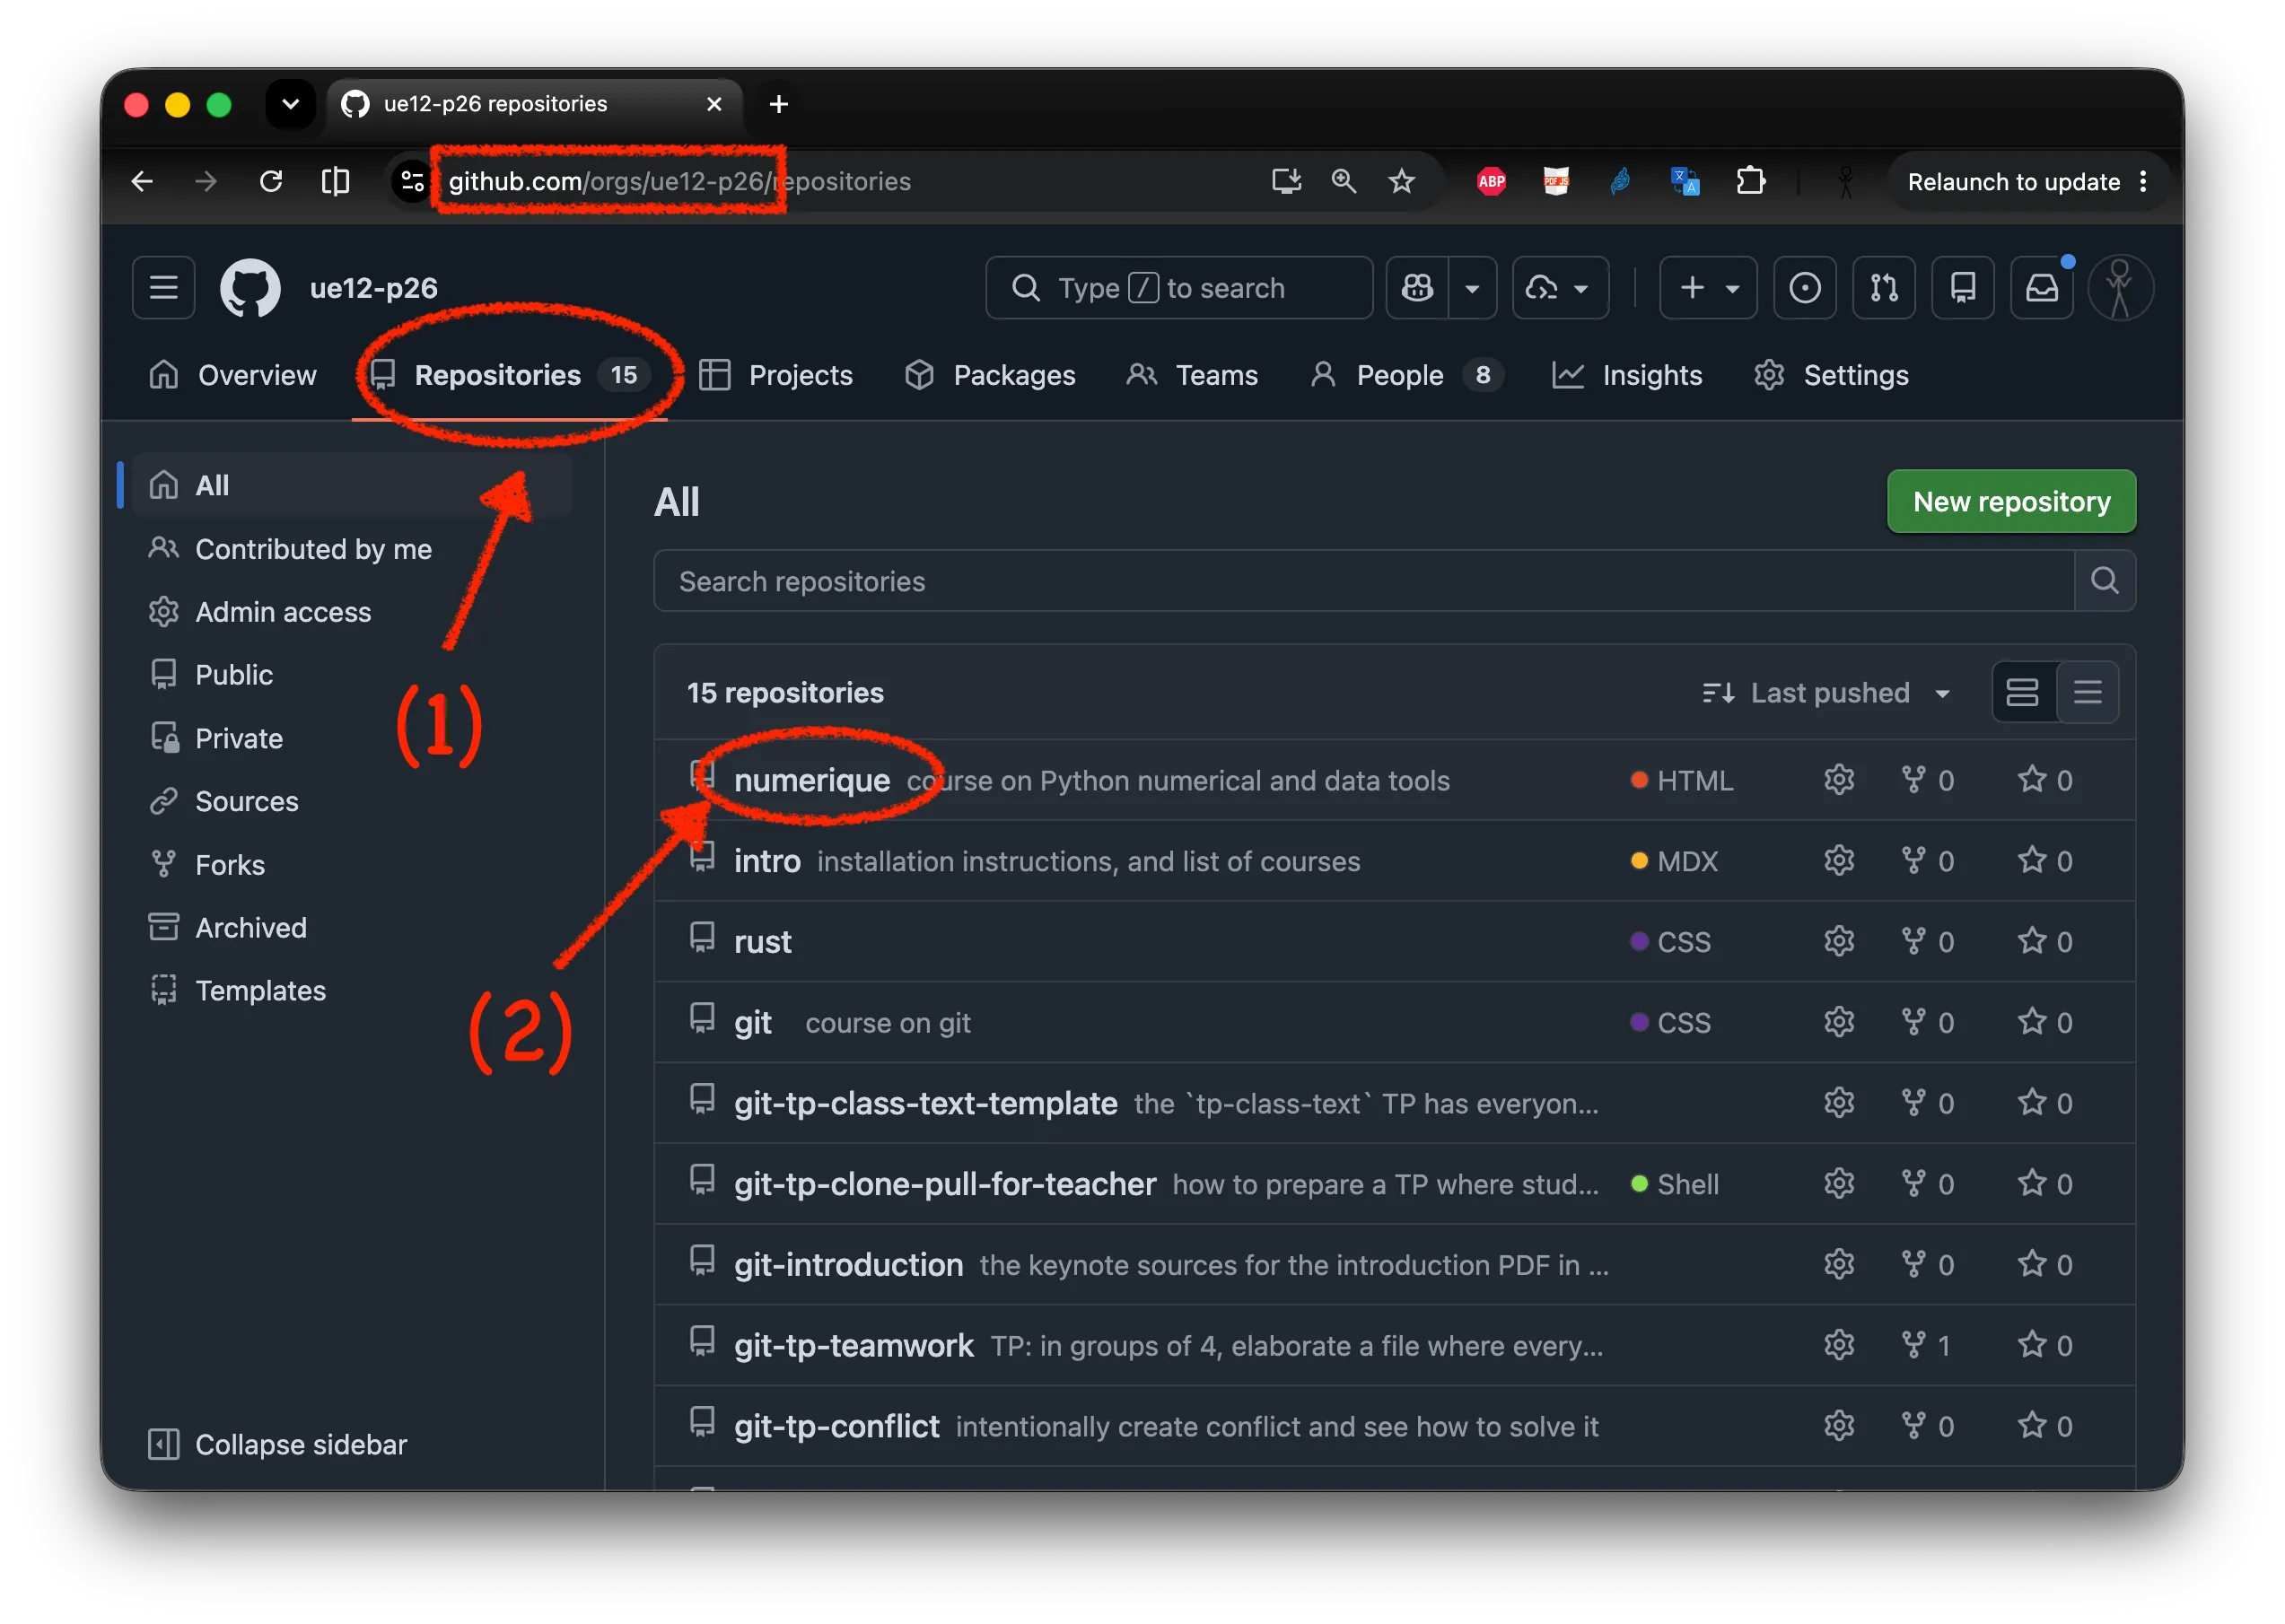Open the intro repository

coord(767,861)
